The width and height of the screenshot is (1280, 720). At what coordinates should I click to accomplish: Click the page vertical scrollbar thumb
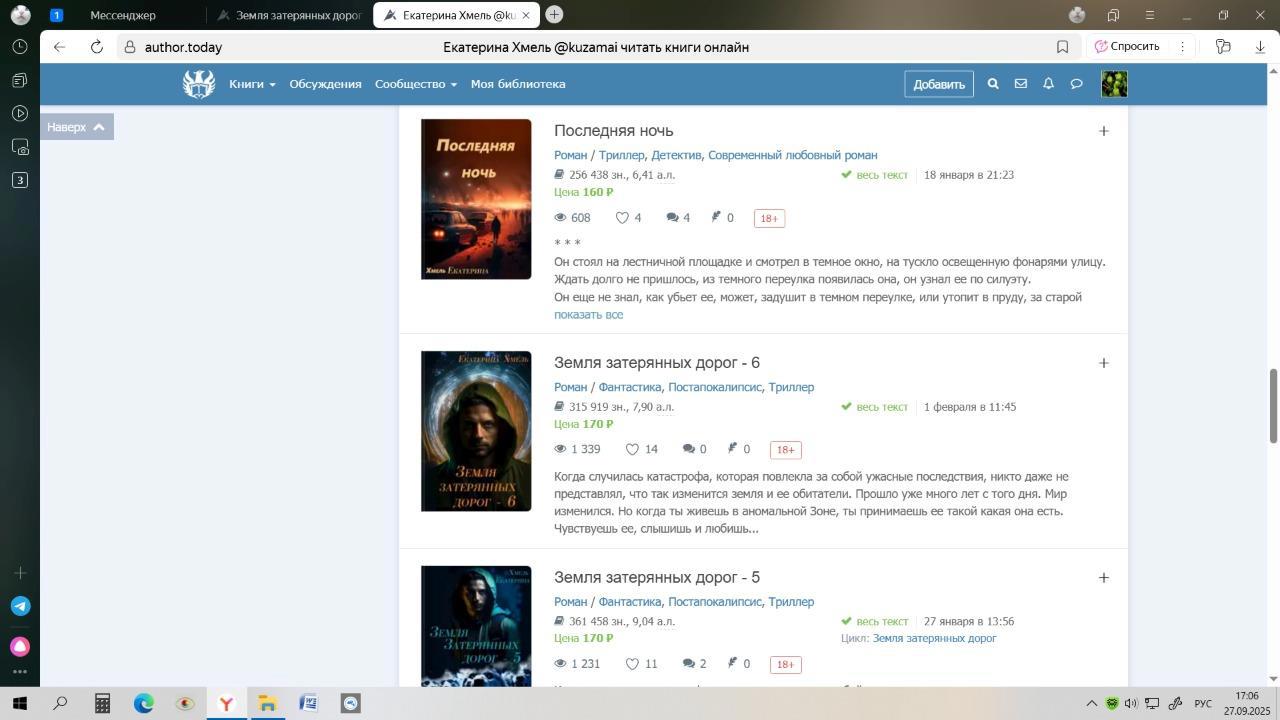click(x=1273, y=405)
